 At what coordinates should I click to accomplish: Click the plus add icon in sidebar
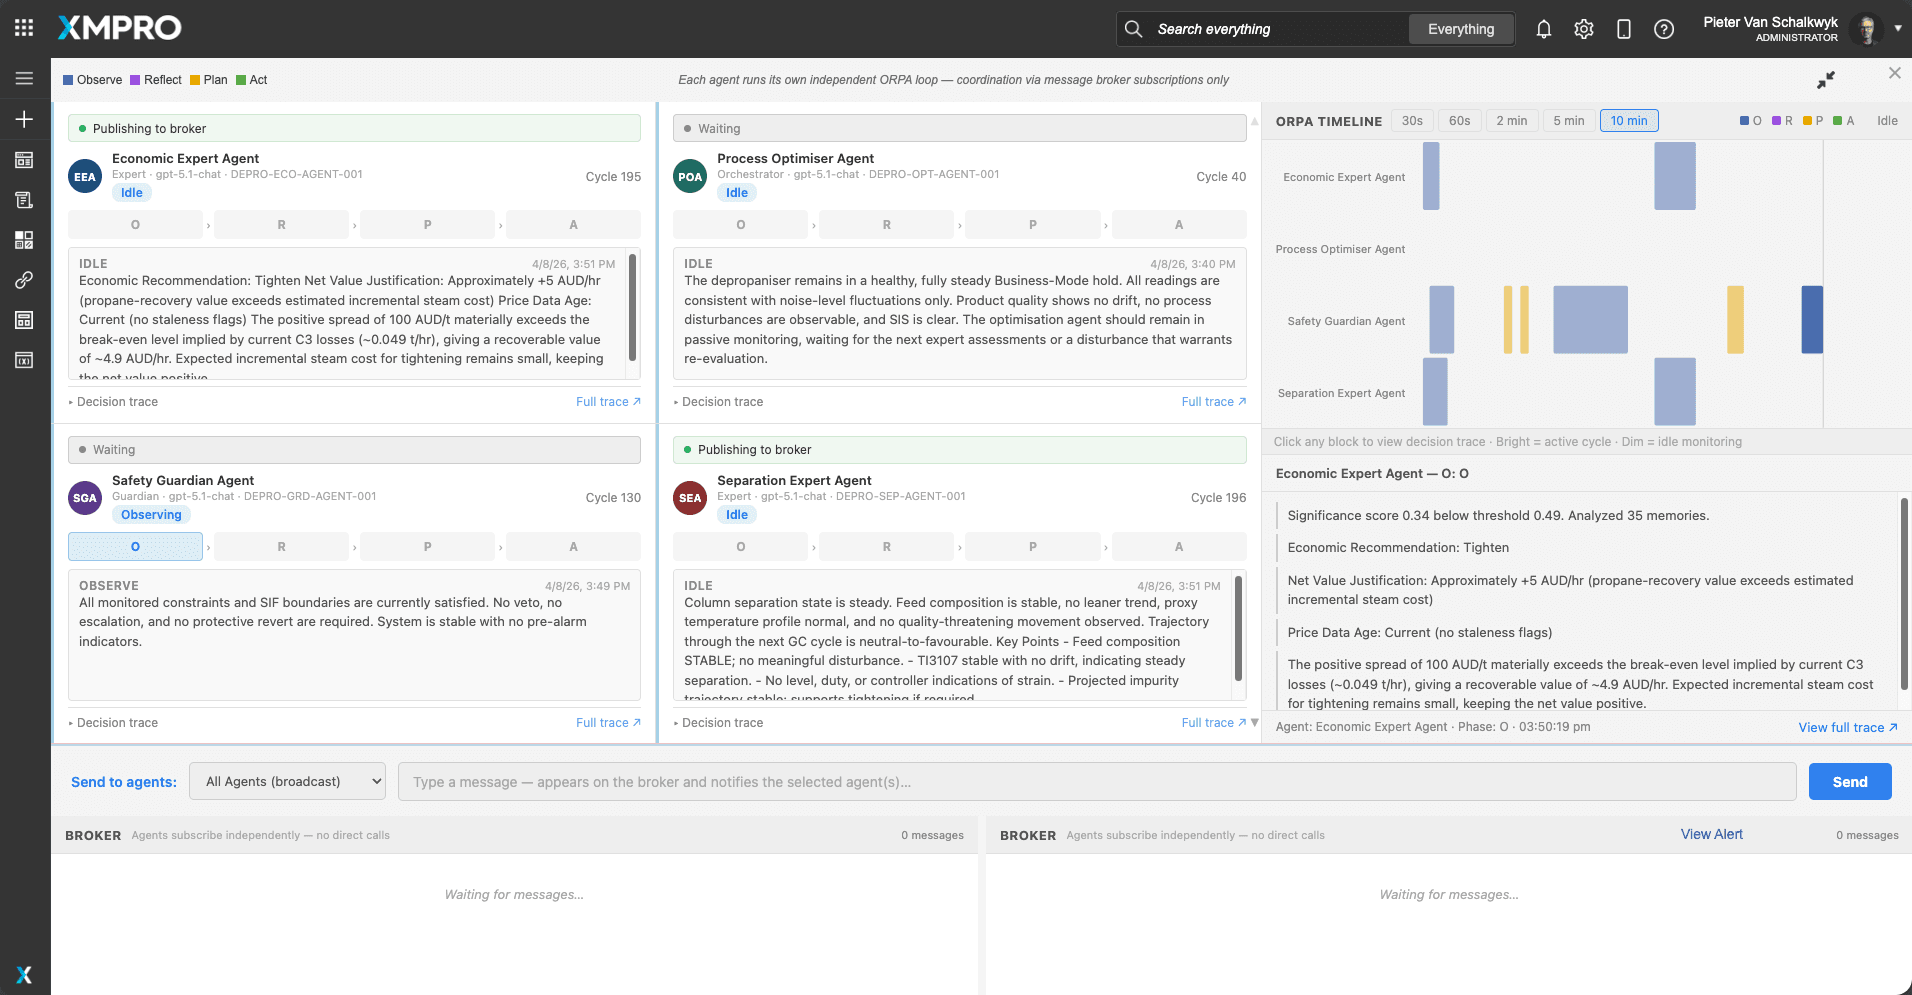tap(24, 119)
